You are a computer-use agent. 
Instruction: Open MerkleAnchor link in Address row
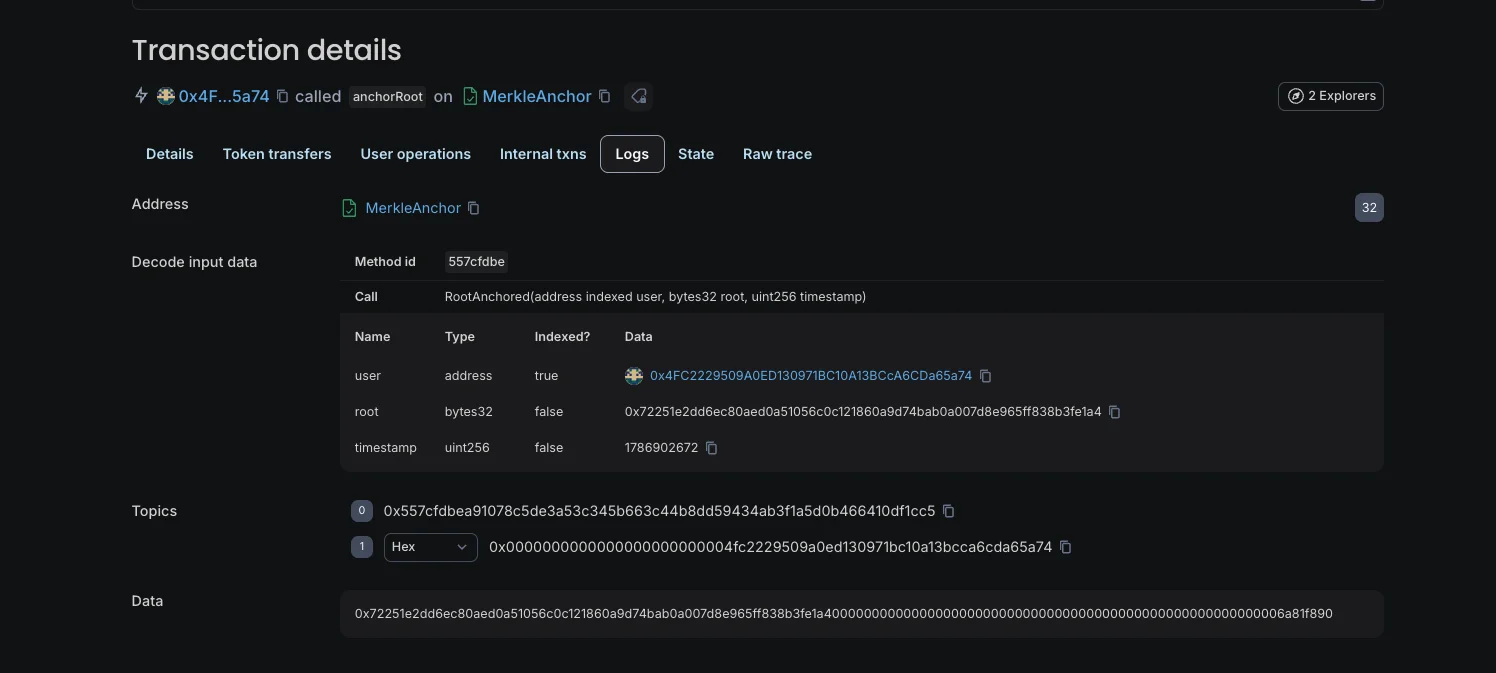pyautogui.click(x=413, y=208)
